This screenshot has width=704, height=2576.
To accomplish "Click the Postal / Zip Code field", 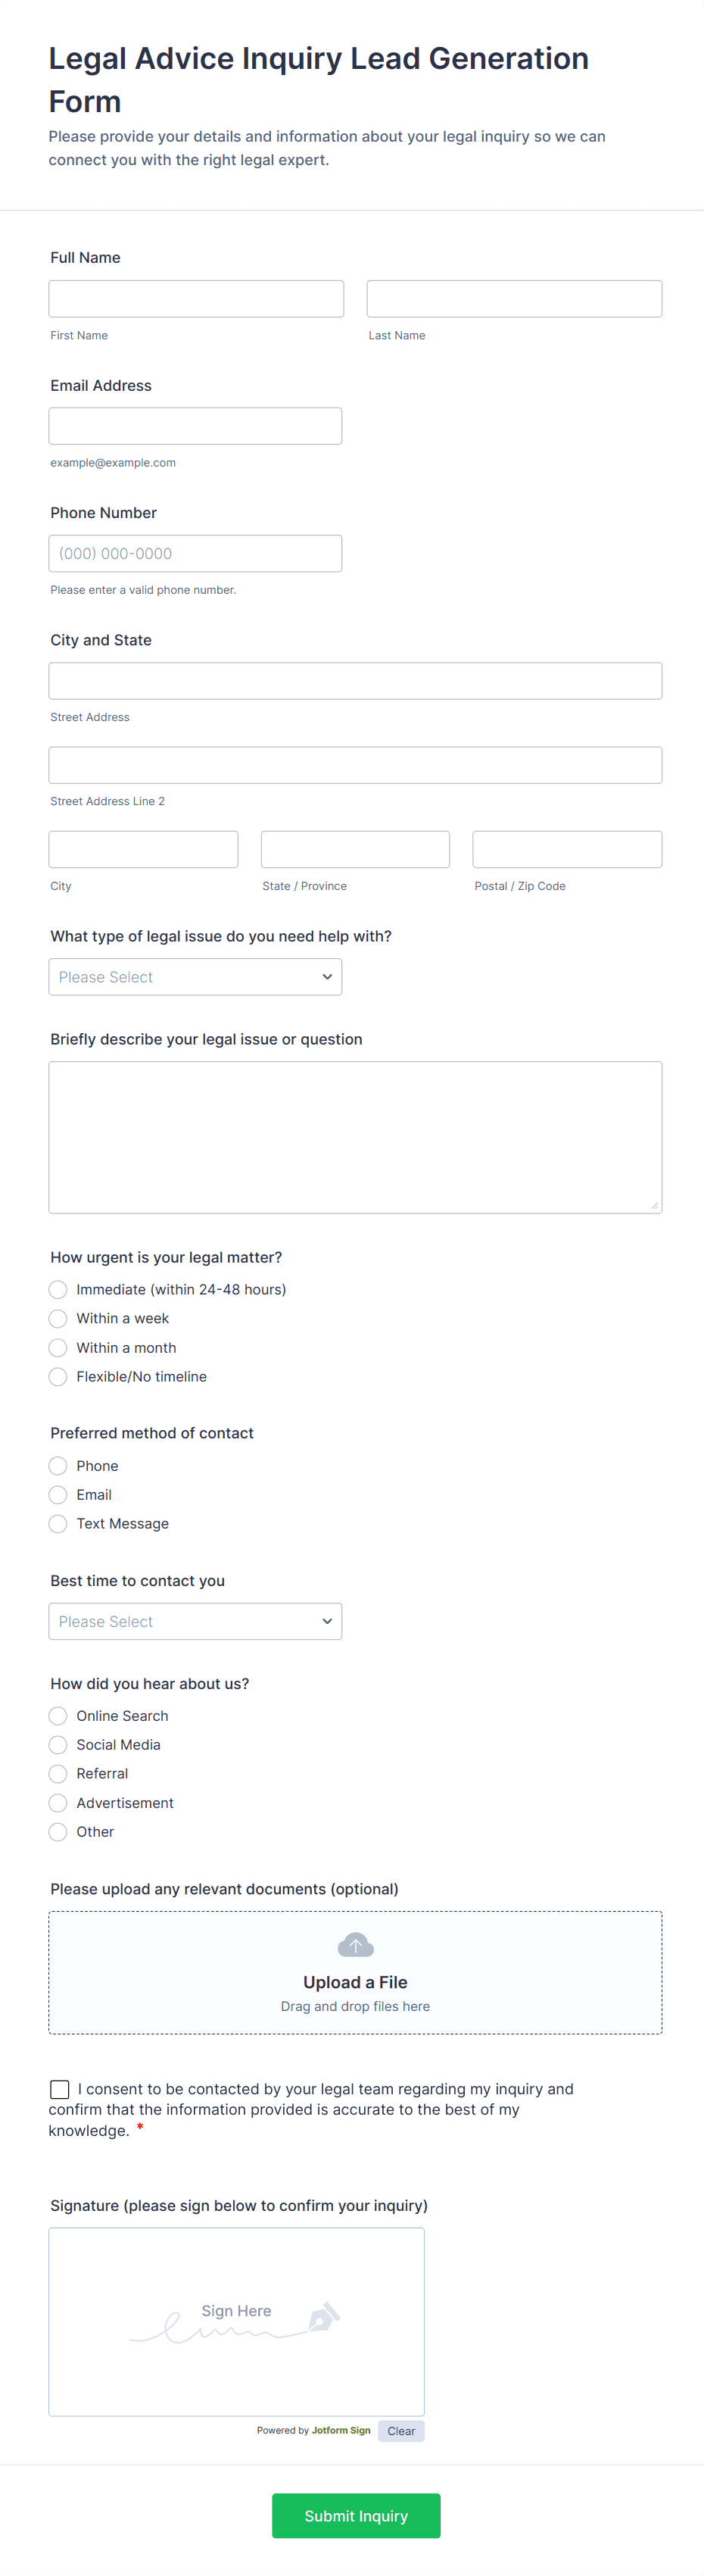I will coord(567,850).
